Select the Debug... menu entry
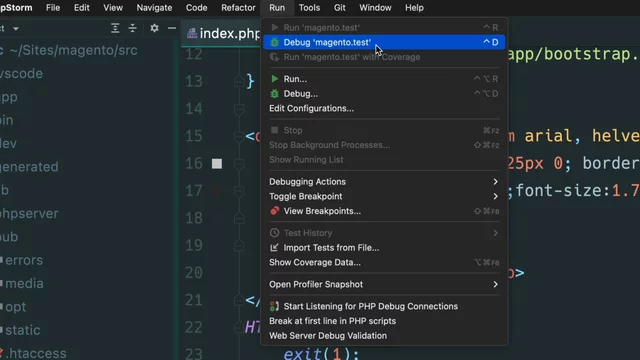The width and height of the screenshot is (640, 360). (x=384, y=93)
